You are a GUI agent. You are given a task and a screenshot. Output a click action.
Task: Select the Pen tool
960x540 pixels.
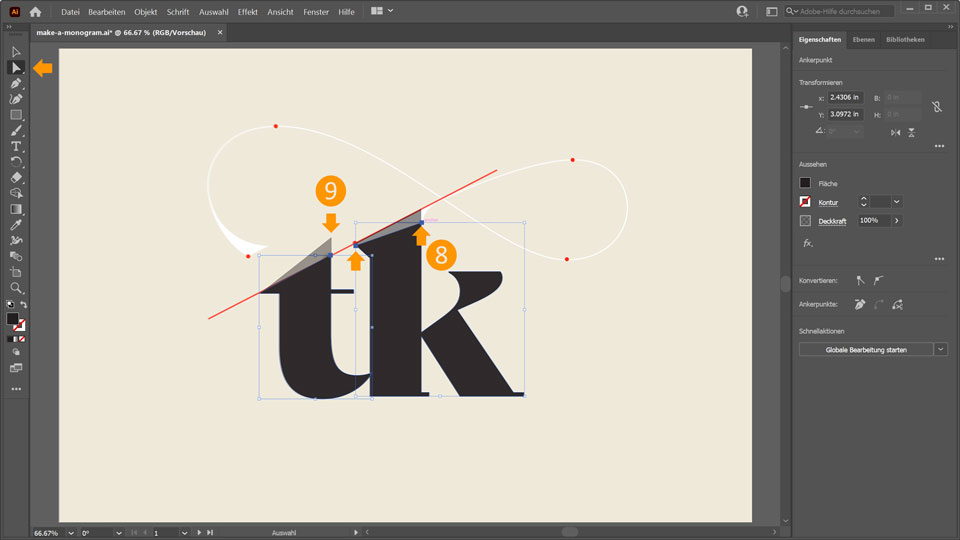[16, 83]
